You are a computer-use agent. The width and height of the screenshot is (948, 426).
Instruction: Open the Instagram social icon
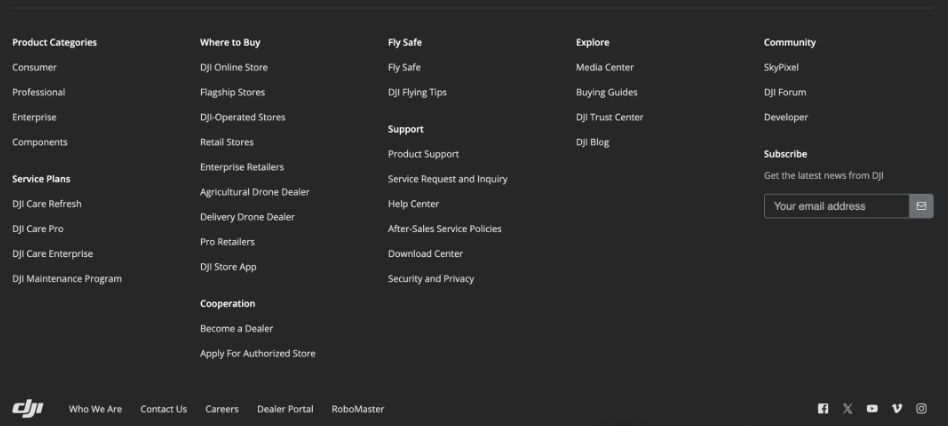pyautogui.click(x=921, y=409)
